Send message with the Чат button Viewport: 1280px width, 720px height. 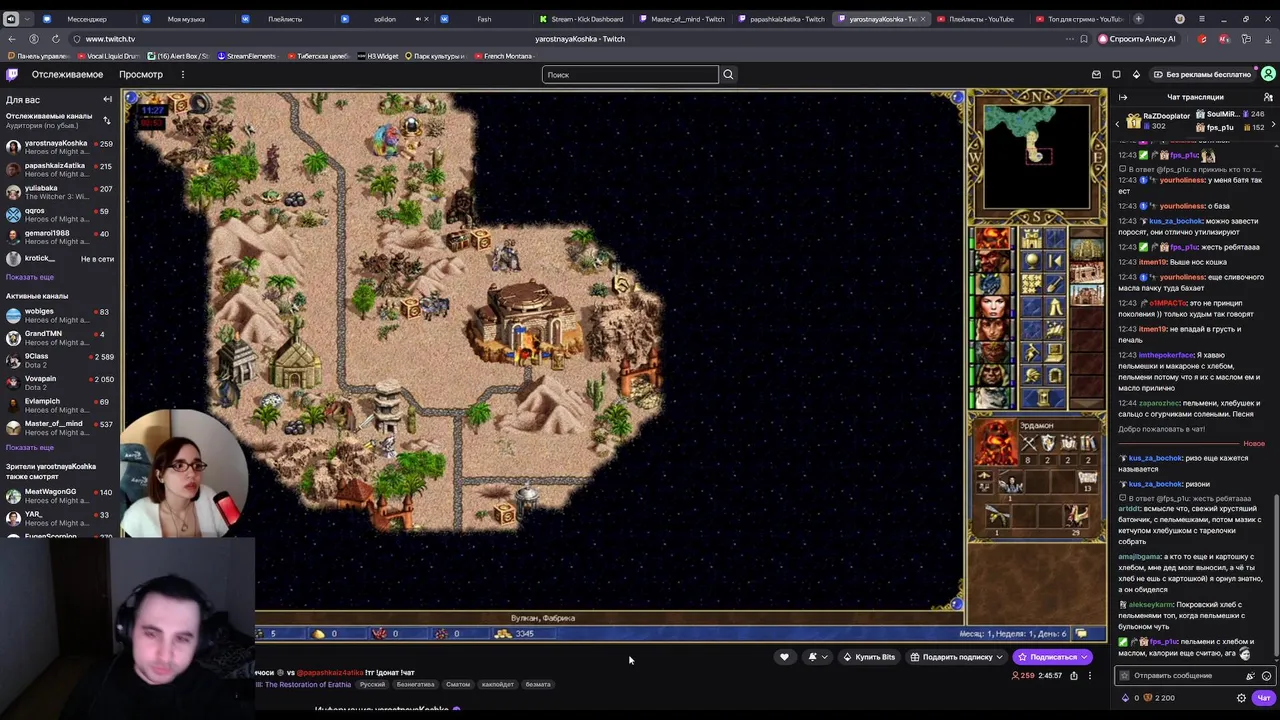tap(1264, 698)
